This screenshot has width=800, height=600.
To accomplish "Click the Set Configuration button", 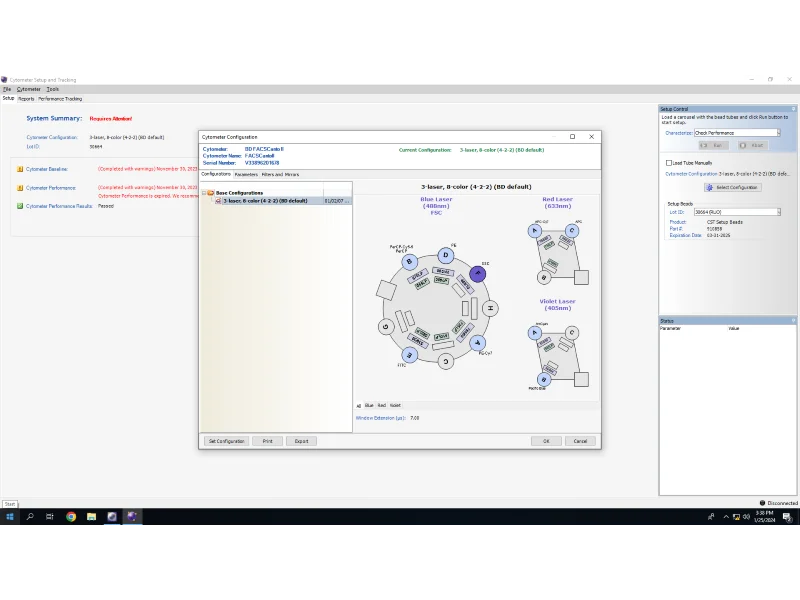I will pyautogui.click(x=227, y=441).
